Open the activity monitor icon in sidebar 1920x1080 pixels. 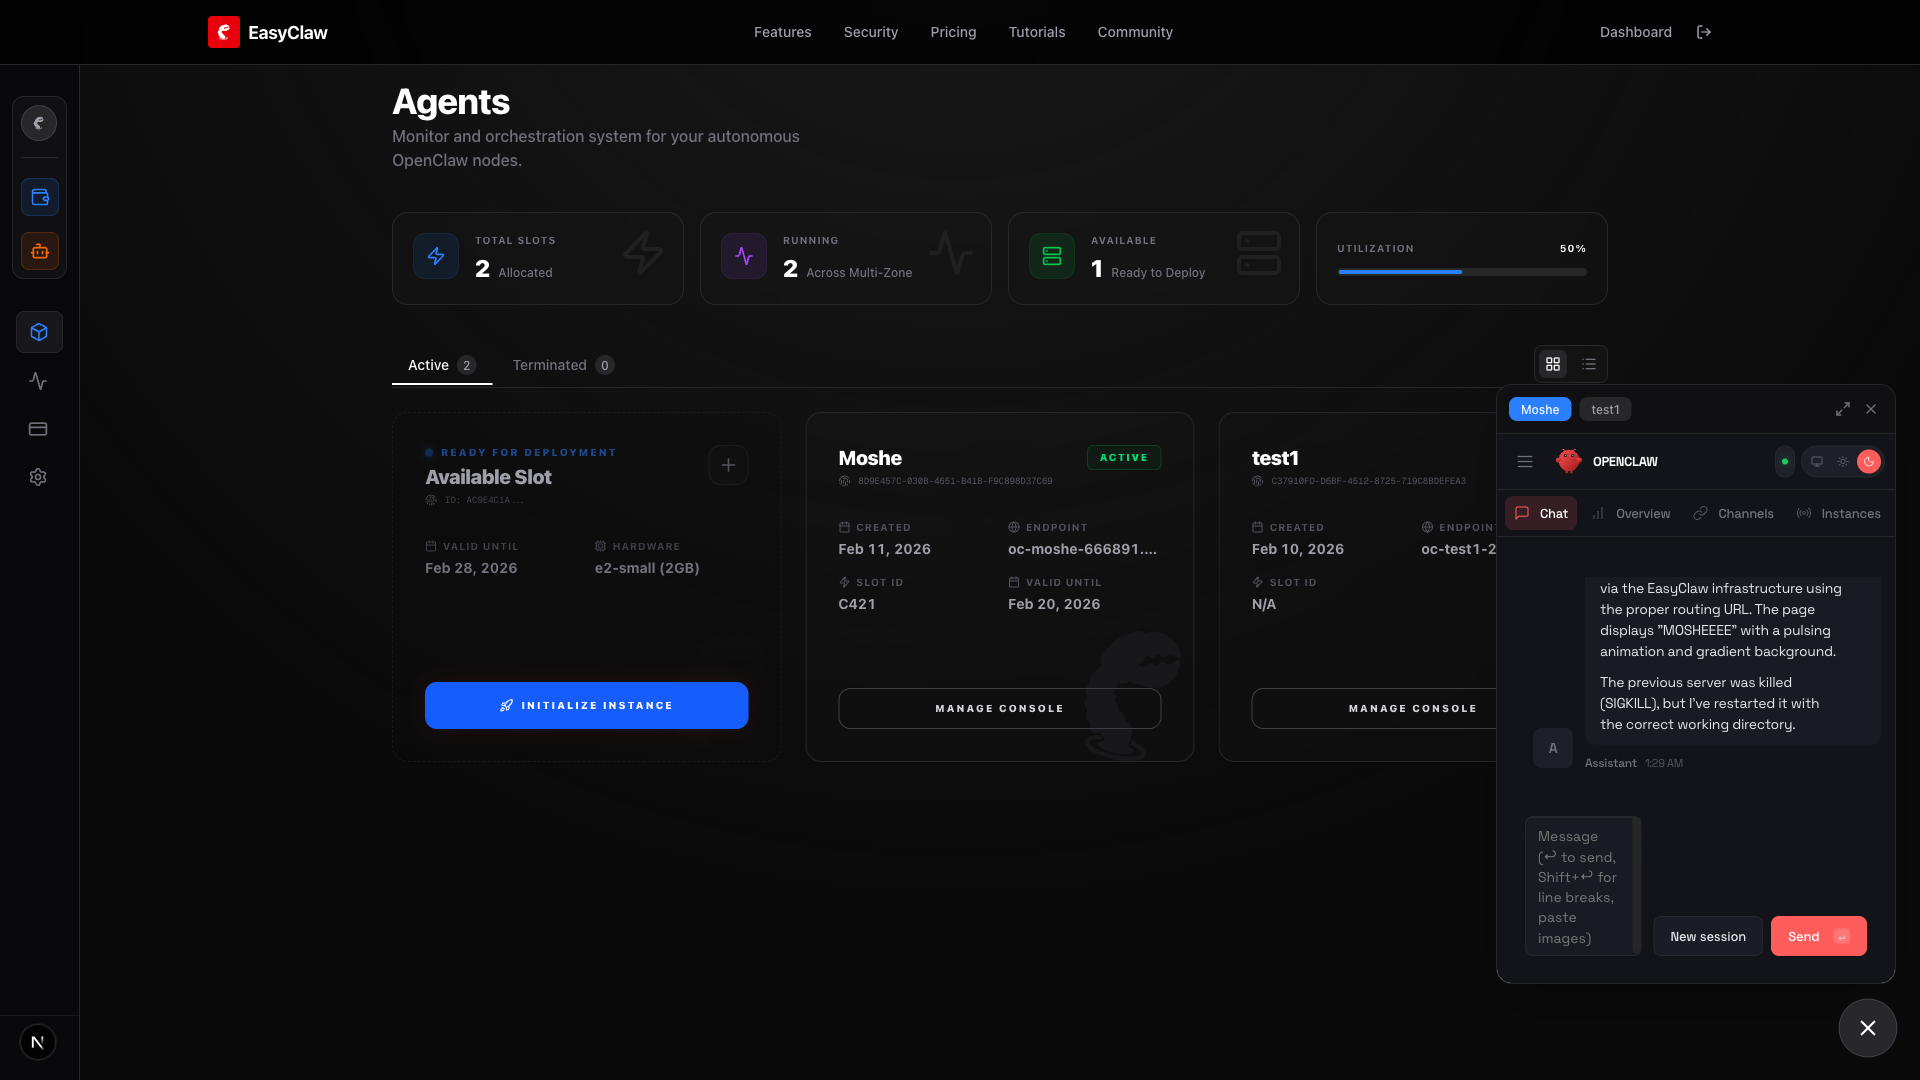point(38,381)
